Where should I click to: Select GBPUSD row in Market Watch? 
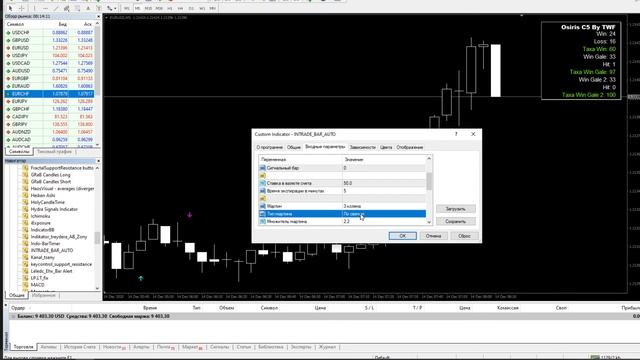pos(49,40)
